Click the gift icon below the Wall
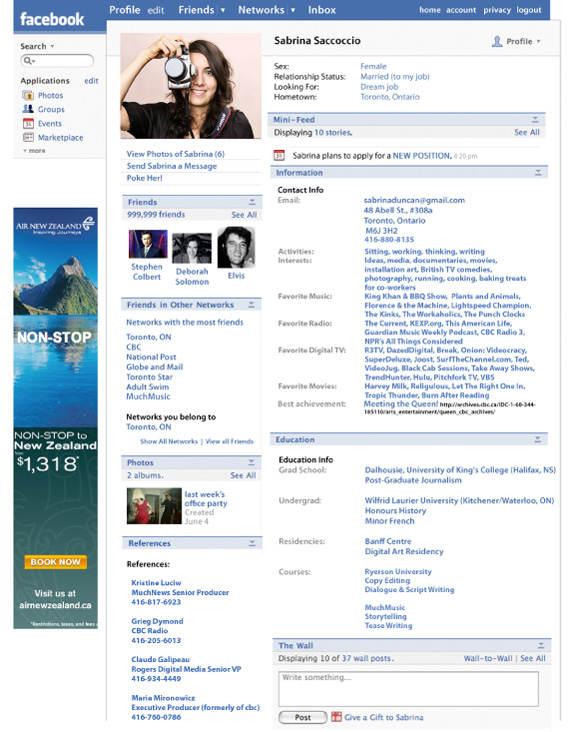 336,717
